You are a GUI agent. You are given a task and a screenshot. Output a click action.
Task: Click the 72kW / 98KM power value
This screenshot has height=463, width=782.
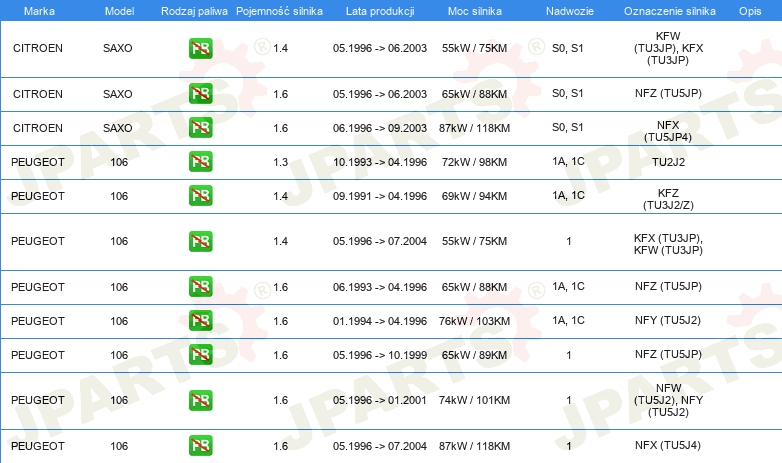click(474, 162)
